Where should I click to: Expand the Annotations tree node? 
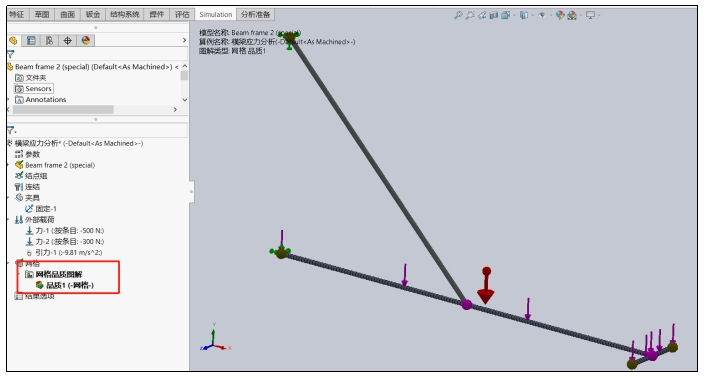click(x=41, y=99)
